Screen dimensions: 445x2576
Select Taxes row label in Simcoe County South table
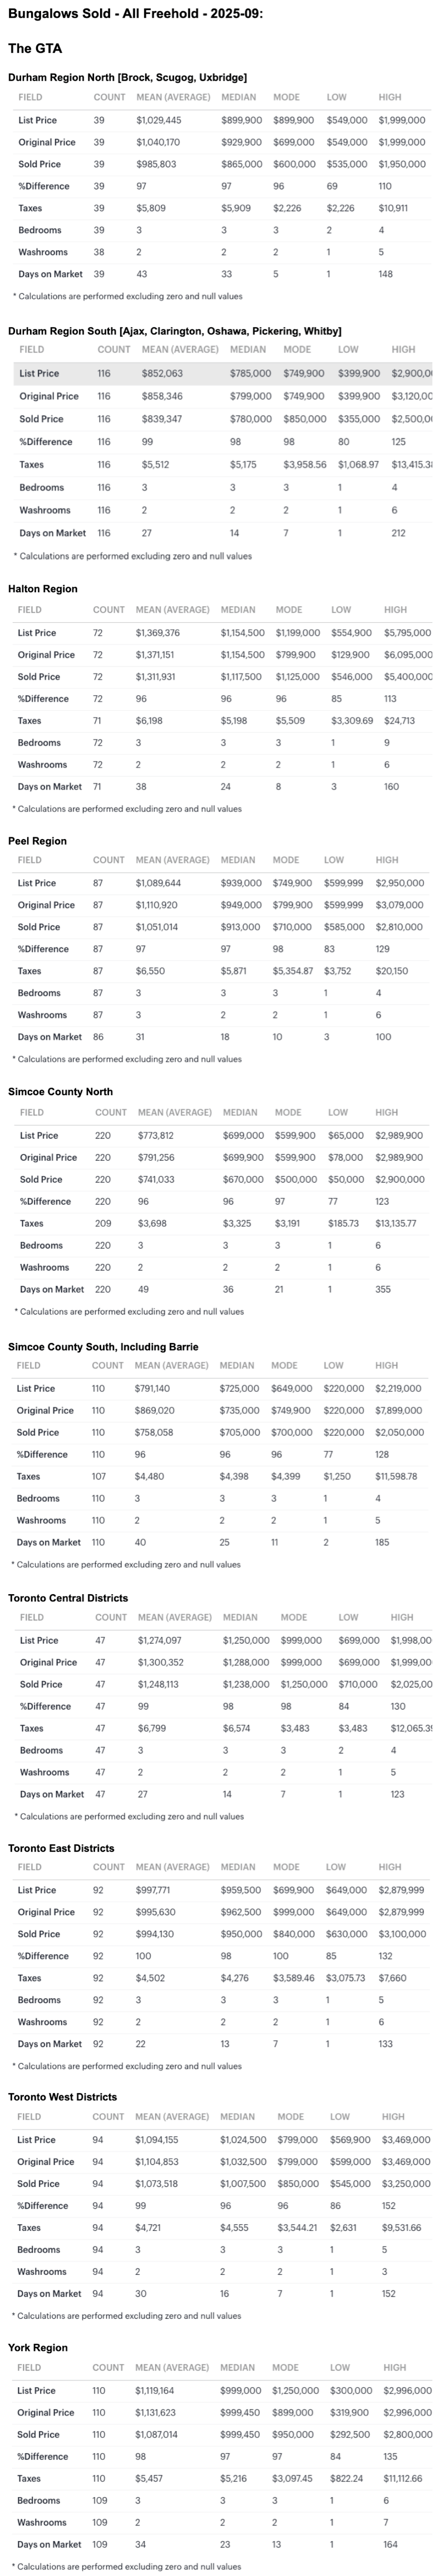pyautogui.click(x=29, y=1476)
